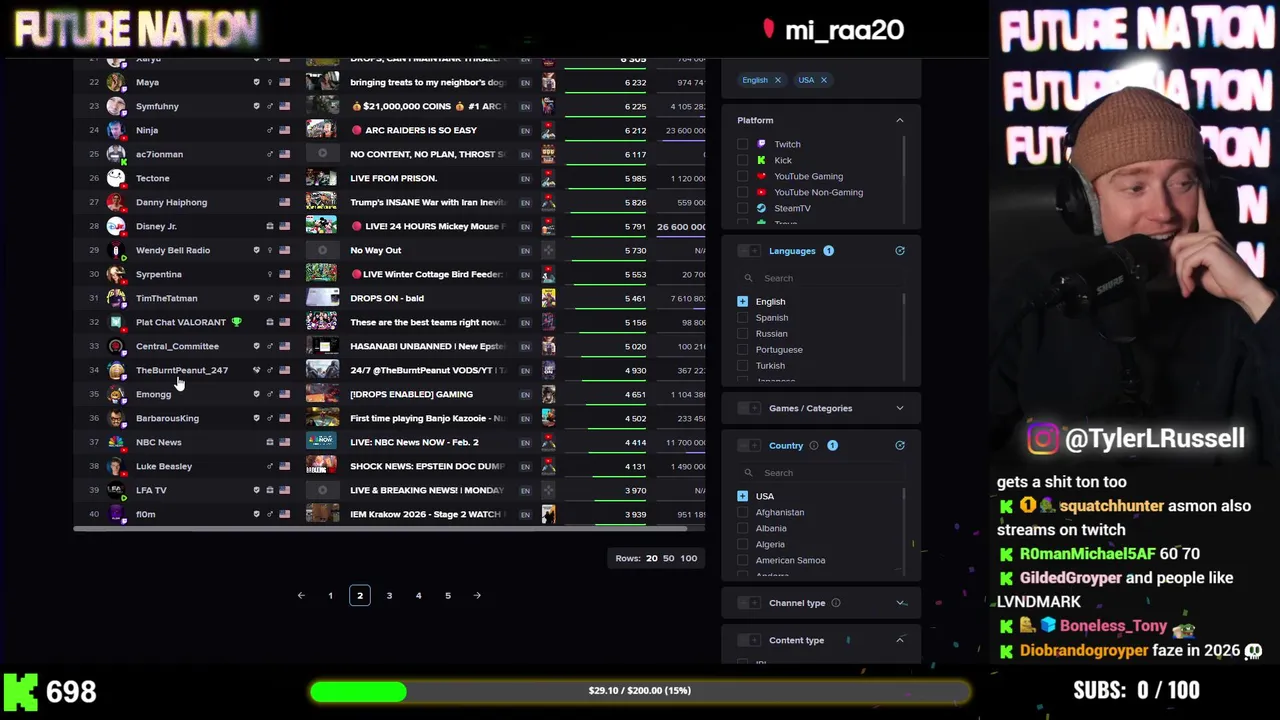Reset the Languages filter with refresh icon
1280x720 pixels.
[x=899, y=251]
